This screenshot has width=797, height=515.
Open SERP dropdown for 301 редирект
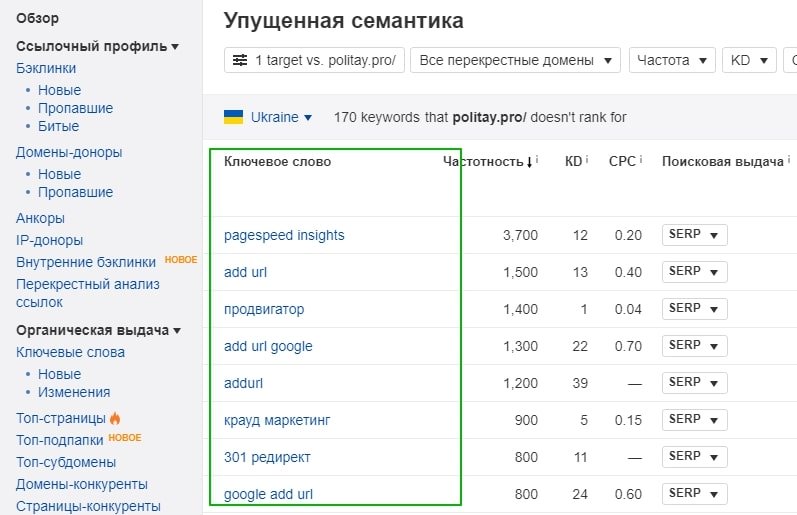(x=694, y=457)
